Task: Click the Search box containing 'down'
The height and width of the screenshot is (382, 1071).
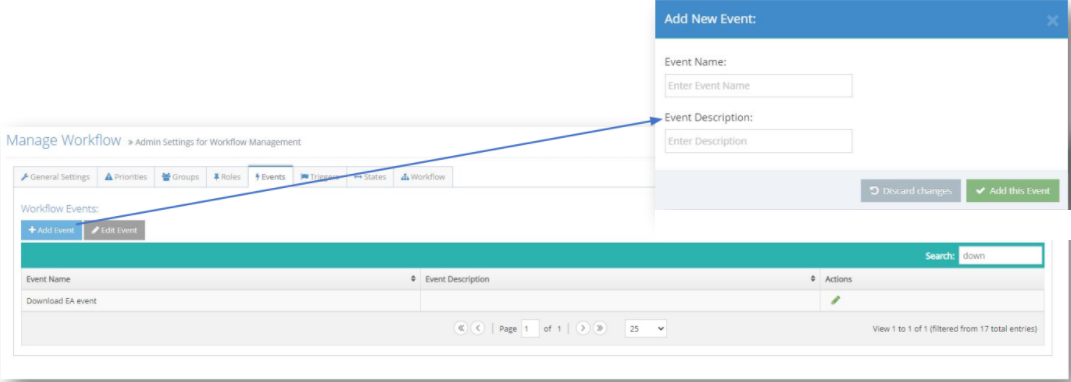Action: click(1000, 256)
